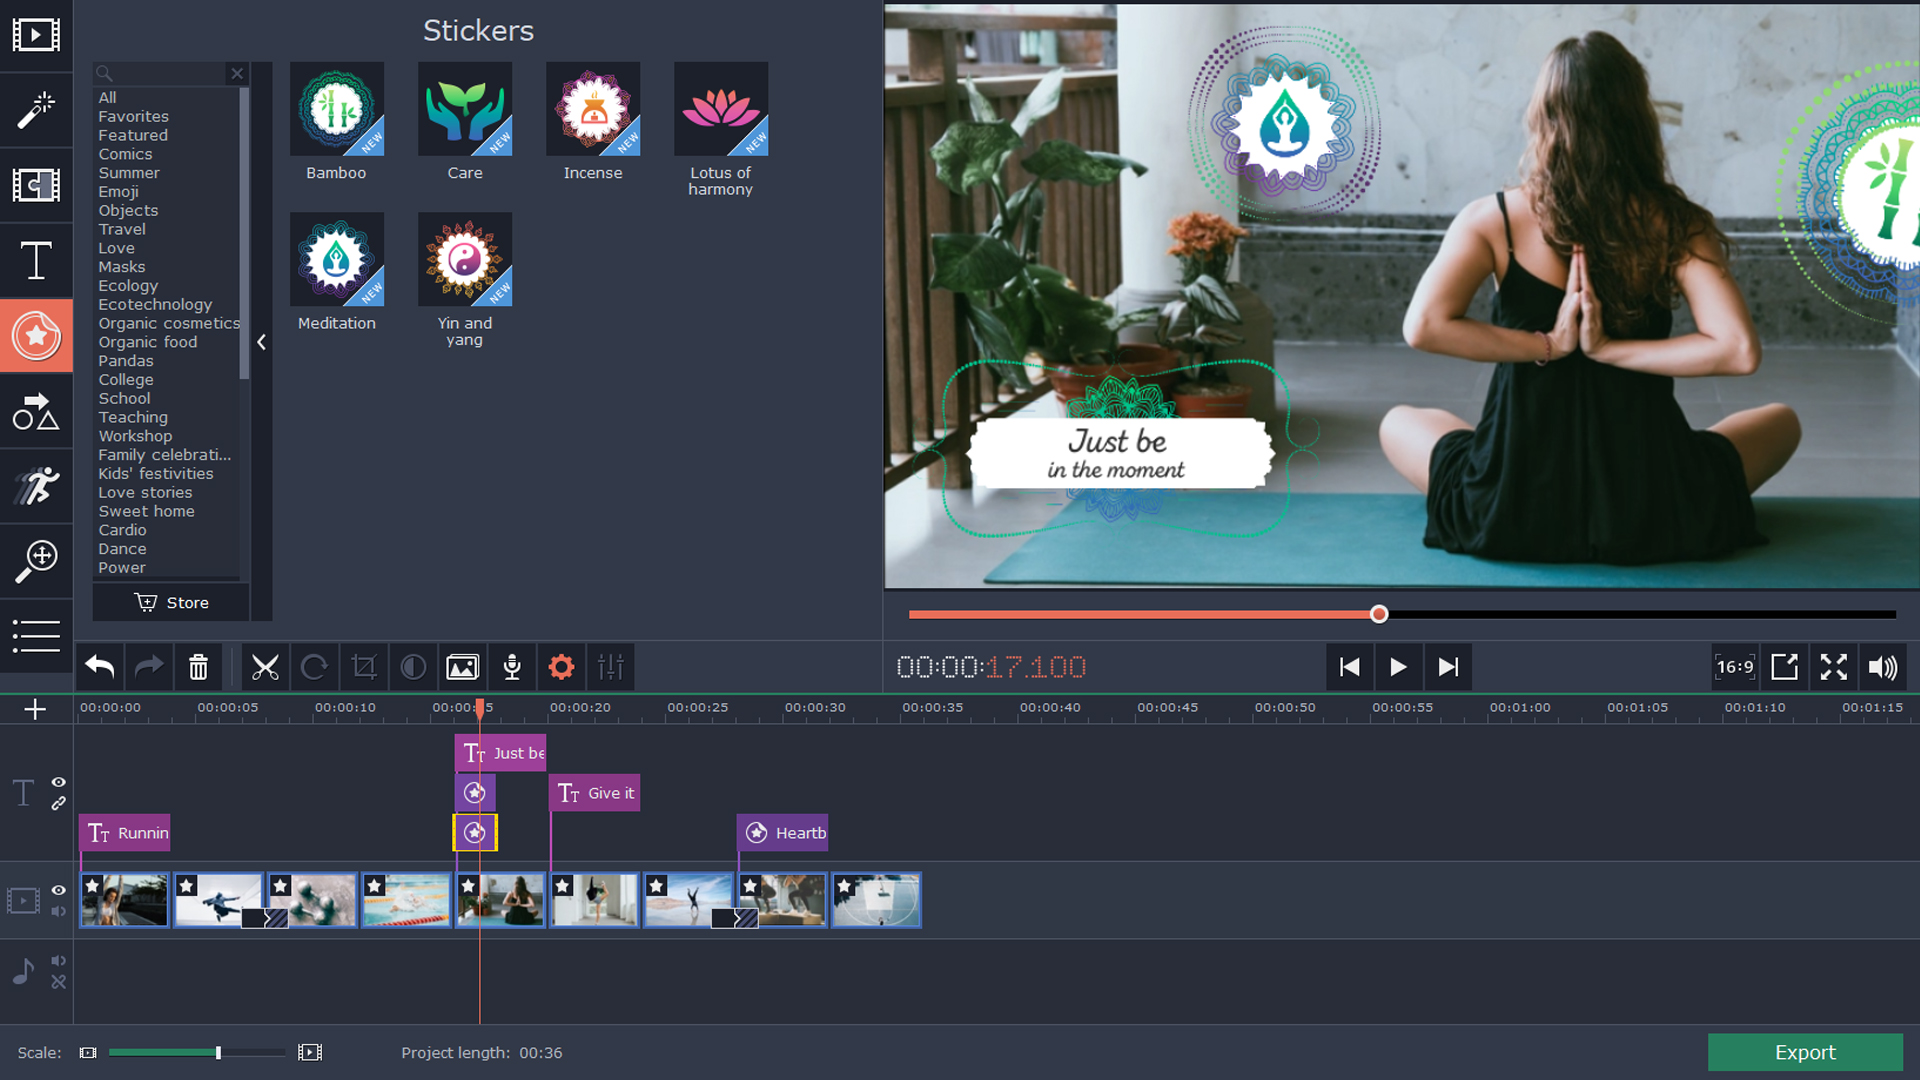Screen dimensions: 1920x1080
Task: Open the Transitions panel
Action: tap(36, 186)
